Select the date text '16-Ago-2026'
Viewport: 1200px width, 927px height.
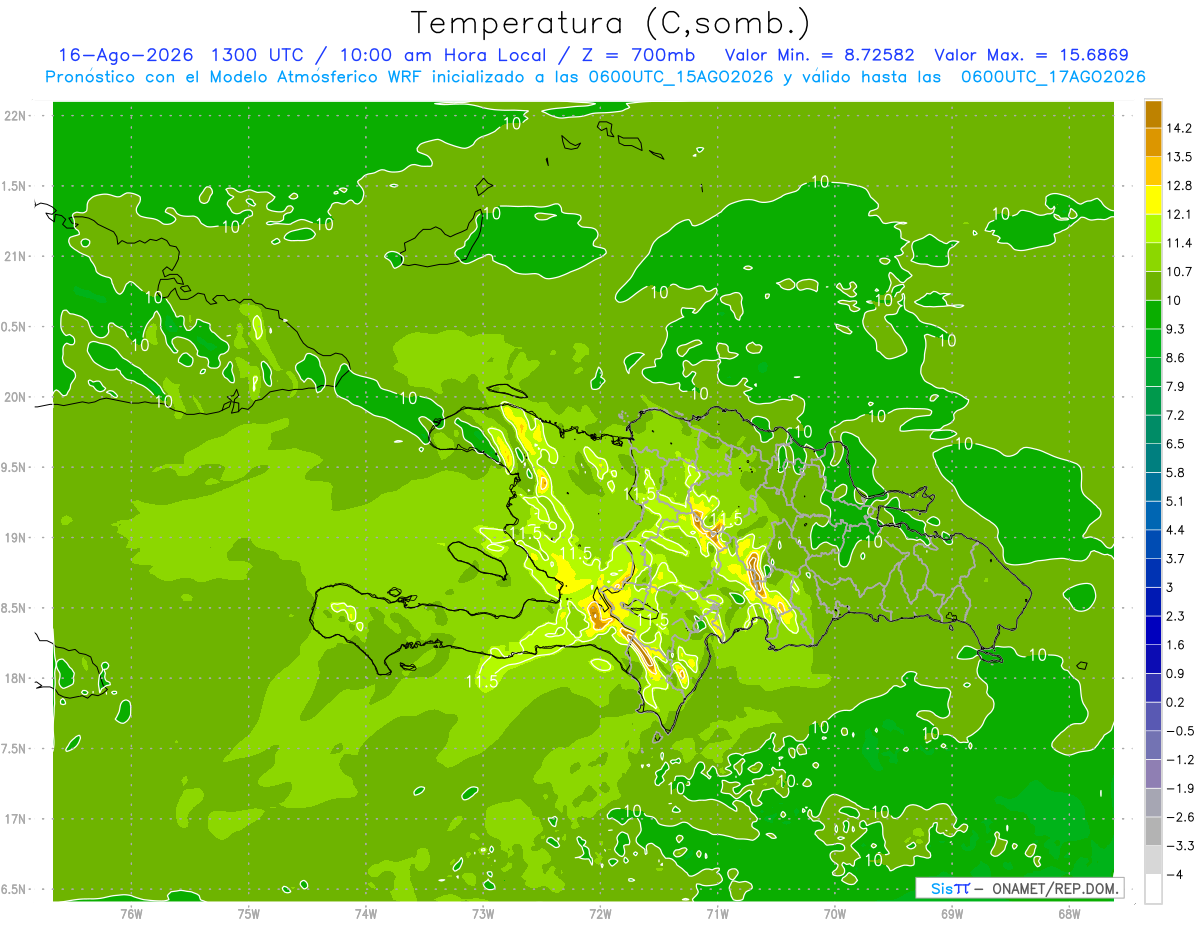[126, 55]
